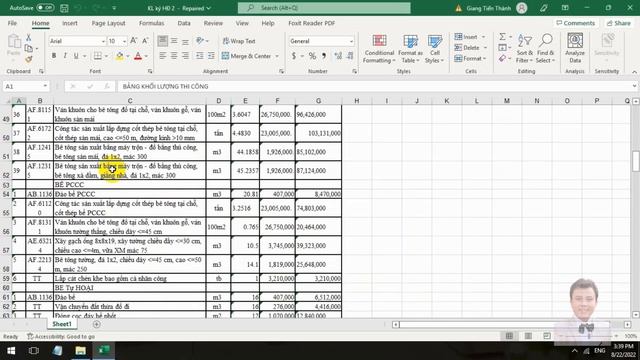This screenshot has width=640, height=360.
Task: Open Sort & Filter menu
Action: tap(524, 49)
